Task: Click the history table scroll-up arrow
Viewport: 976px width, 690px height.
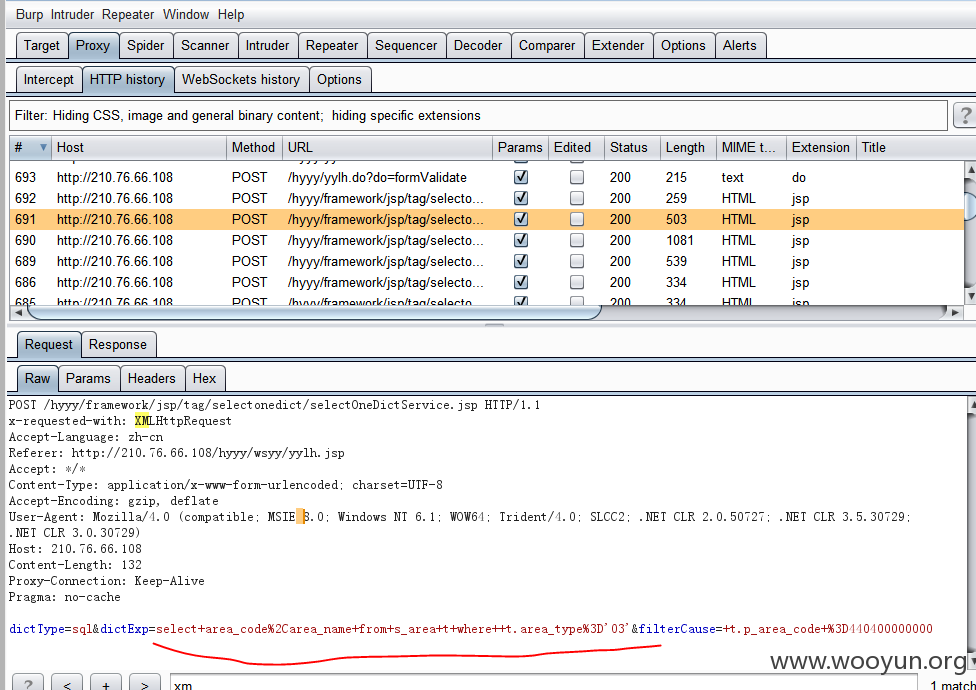Action: [x=970, y=169]
